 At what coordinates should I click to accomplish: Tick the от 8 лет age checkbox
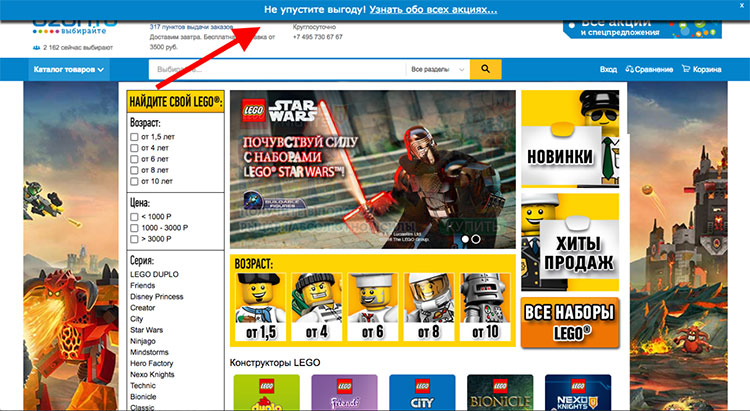pyautogui.click(x=134, y=170)
